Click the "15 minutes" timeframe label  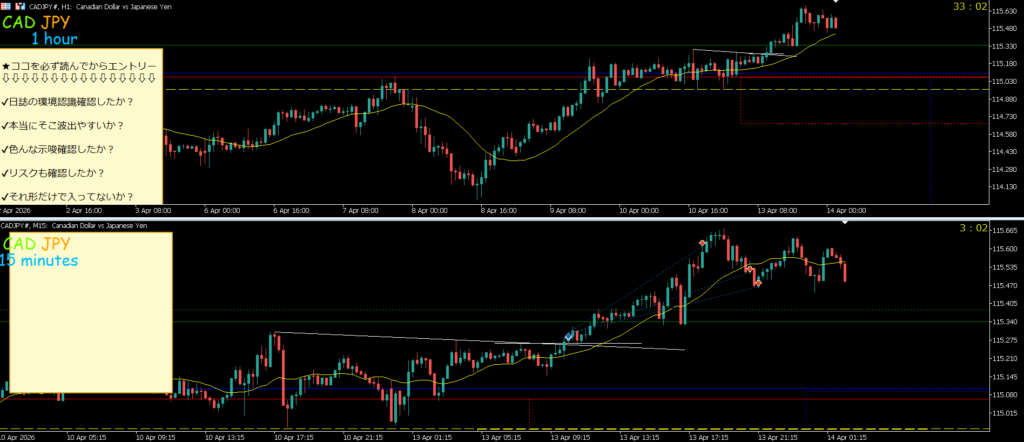click(39, 260)
